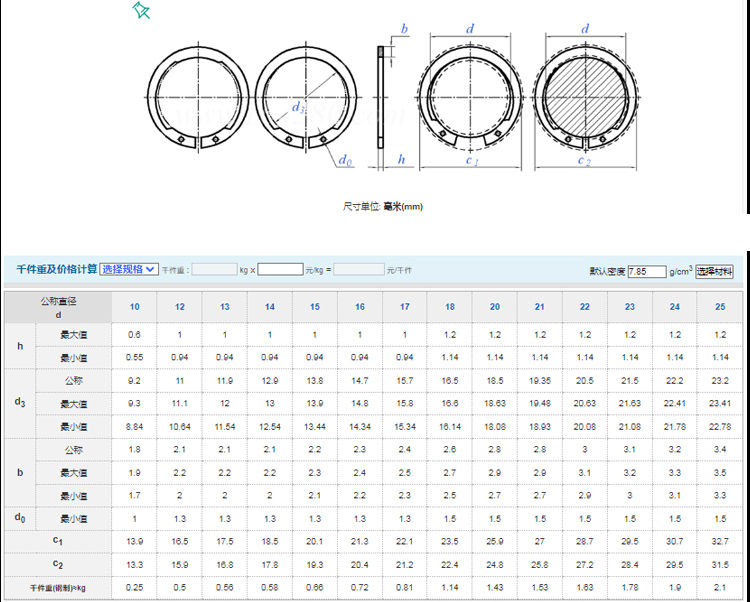Open nominal diameter 21 column link

pos(540,307)
